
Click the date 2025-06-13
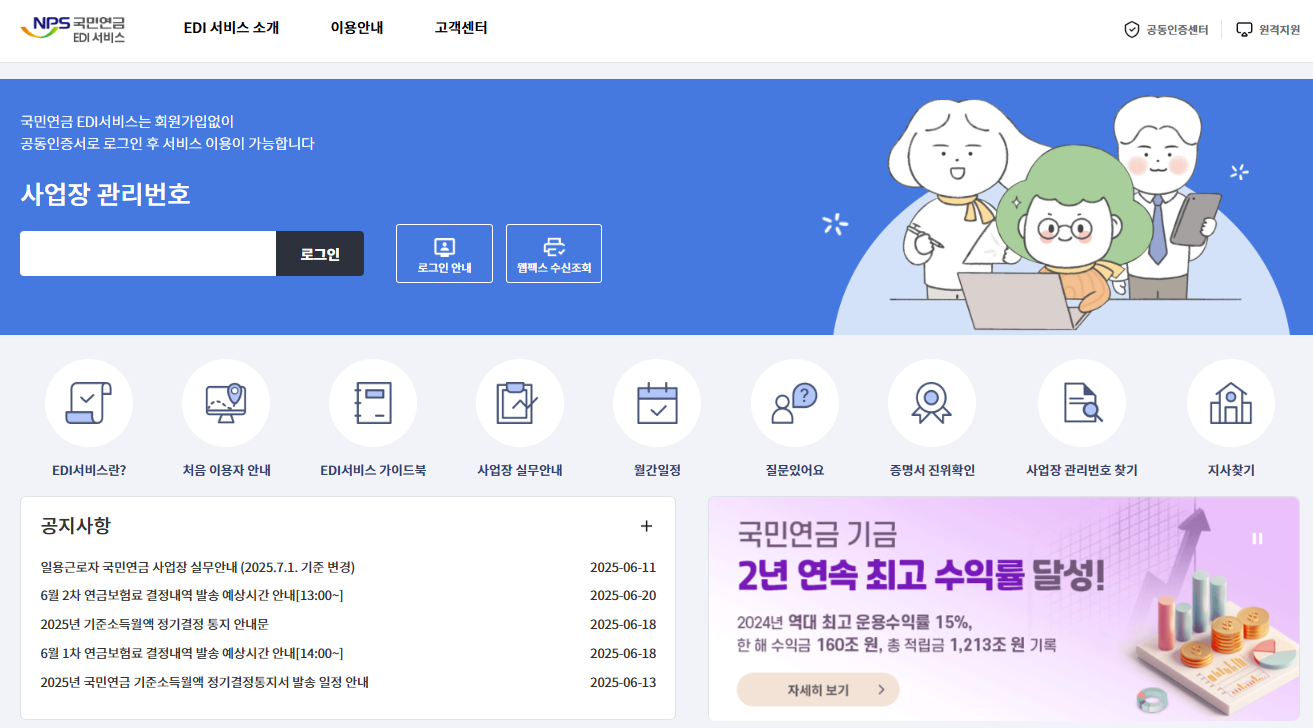[x=623, y=682]
